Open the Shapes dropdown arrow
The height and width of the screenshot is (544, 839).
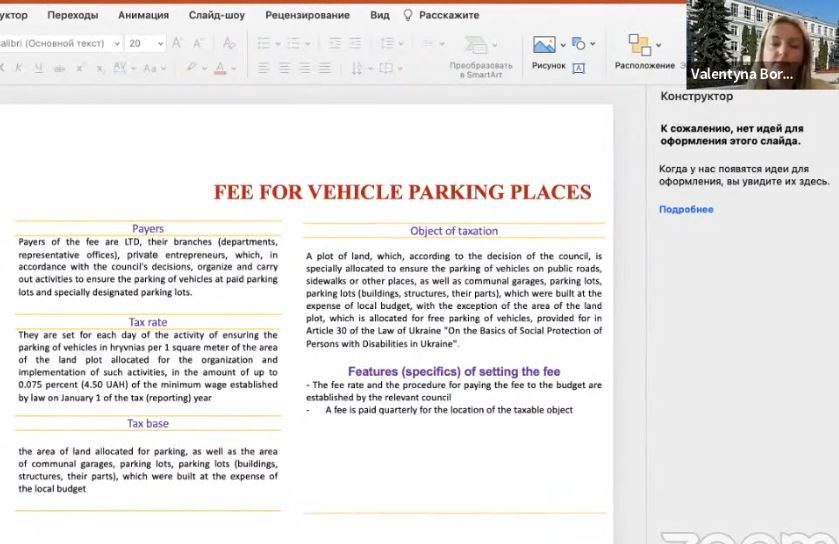593,44
